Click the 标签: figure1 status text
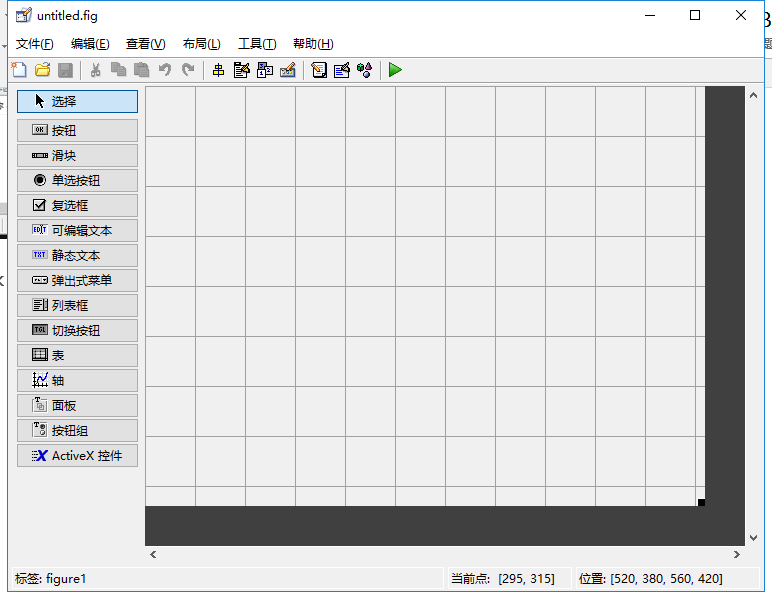The image size is (772, 599). [51, 579]
